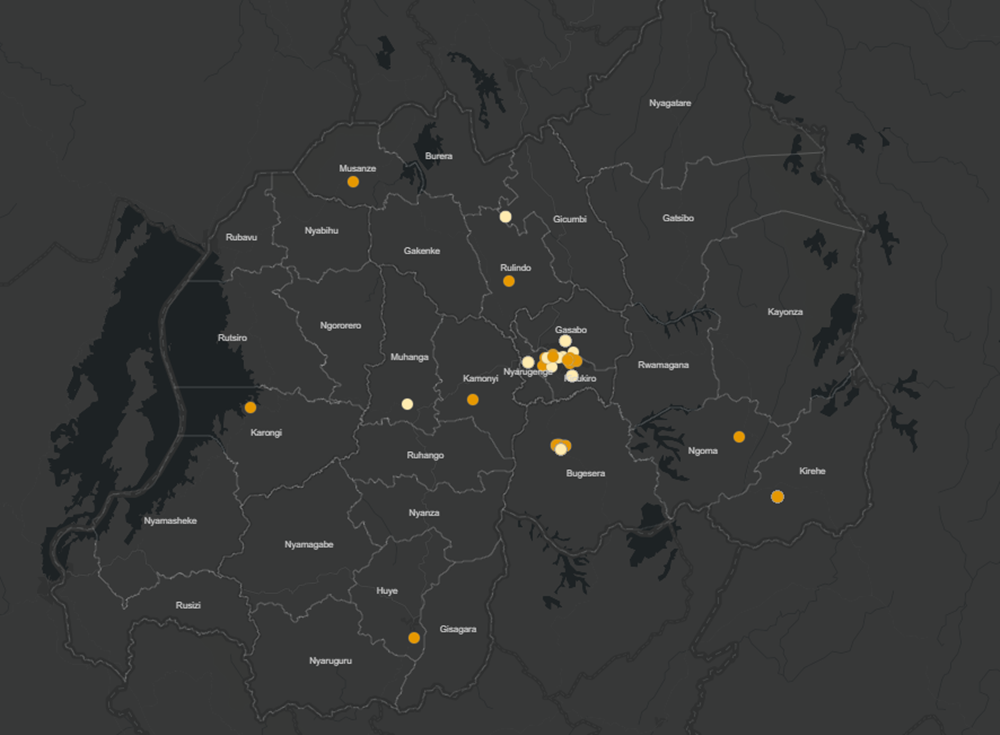Click the orange marker in southern Huye

coord(414,637)
